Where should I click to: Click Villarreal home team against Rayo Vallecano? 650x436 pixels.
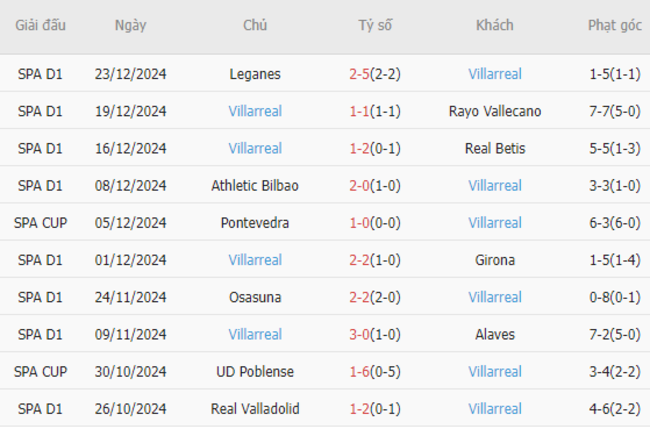[x=255, y=111]
